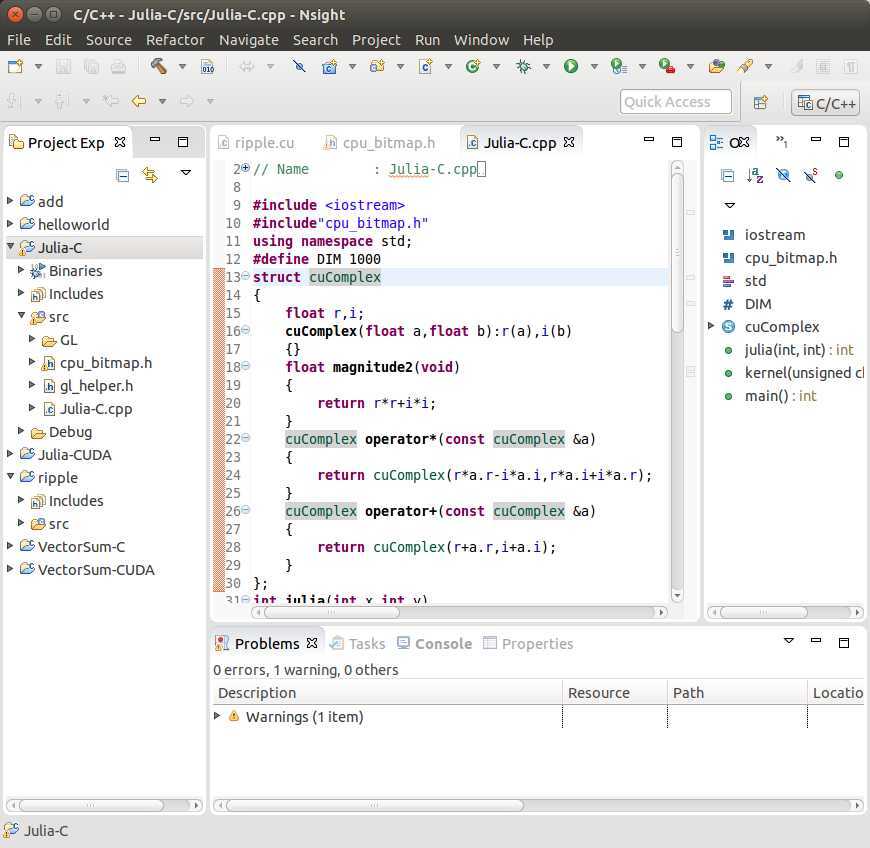The image size is (870, 848).
Task: Click the C/C++ perspective button
Action: point(826,103)
